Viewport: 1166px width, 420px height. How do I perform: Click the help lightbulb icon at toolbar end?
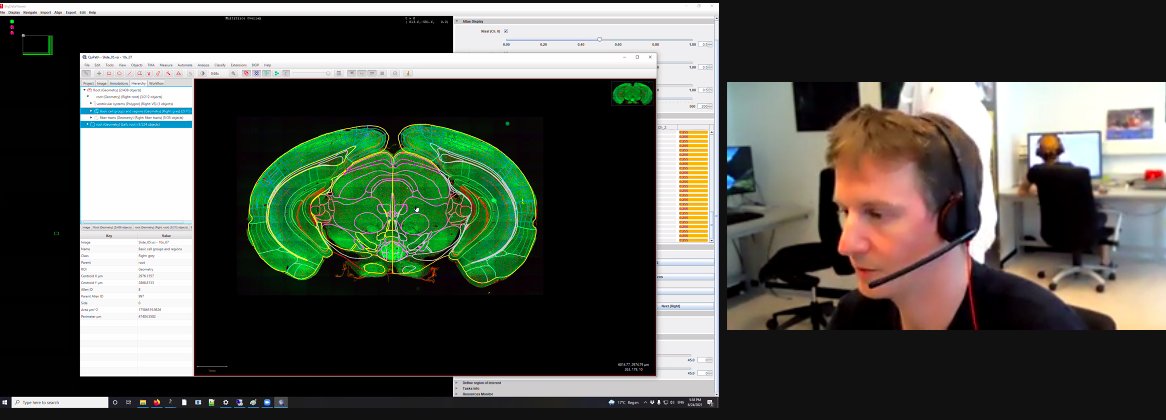408,74
